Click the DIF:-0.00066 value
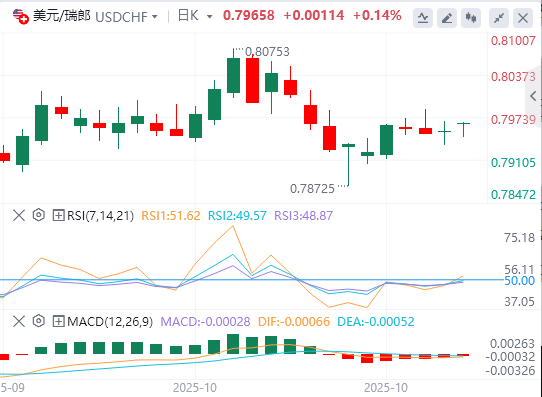The image size is (542, 397). point(294,322)
